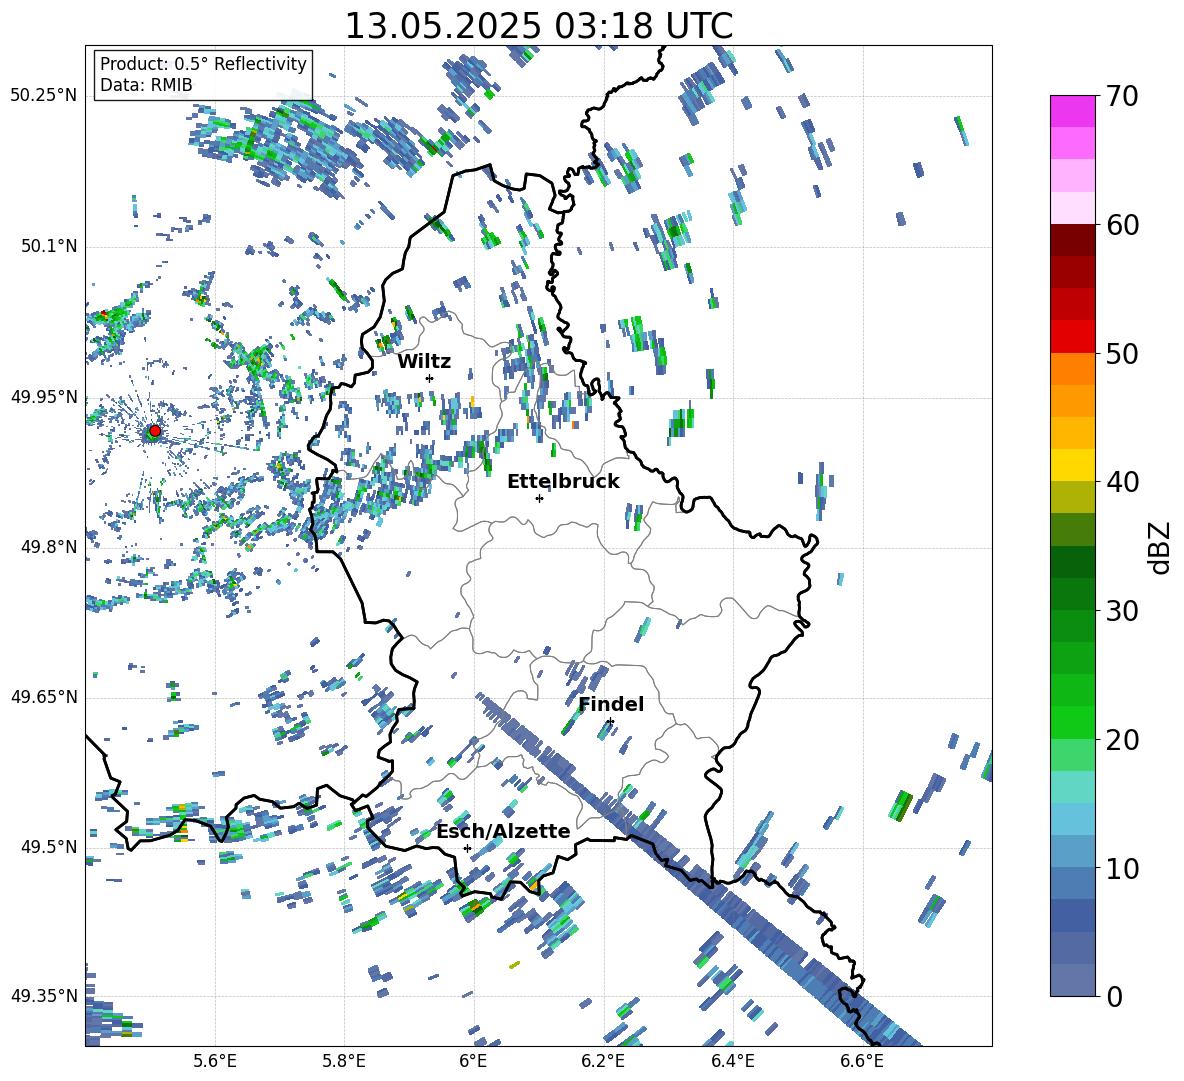Click the 40 tick label on colorbar
Screen dimensions: 1184x1081
click(1122, 482)
